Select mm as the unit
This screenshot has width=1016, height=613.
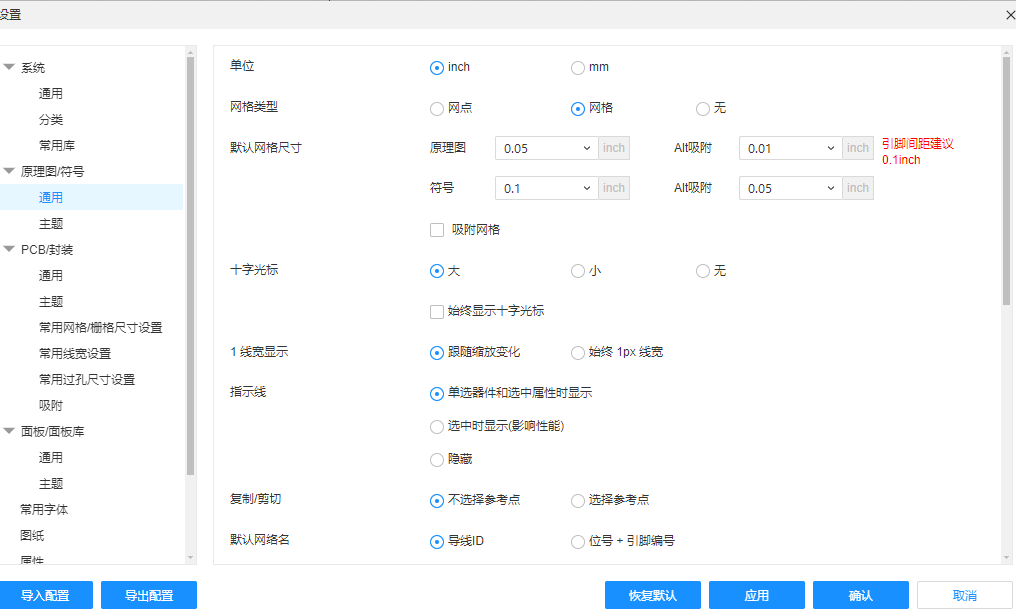tap(578, 68)
